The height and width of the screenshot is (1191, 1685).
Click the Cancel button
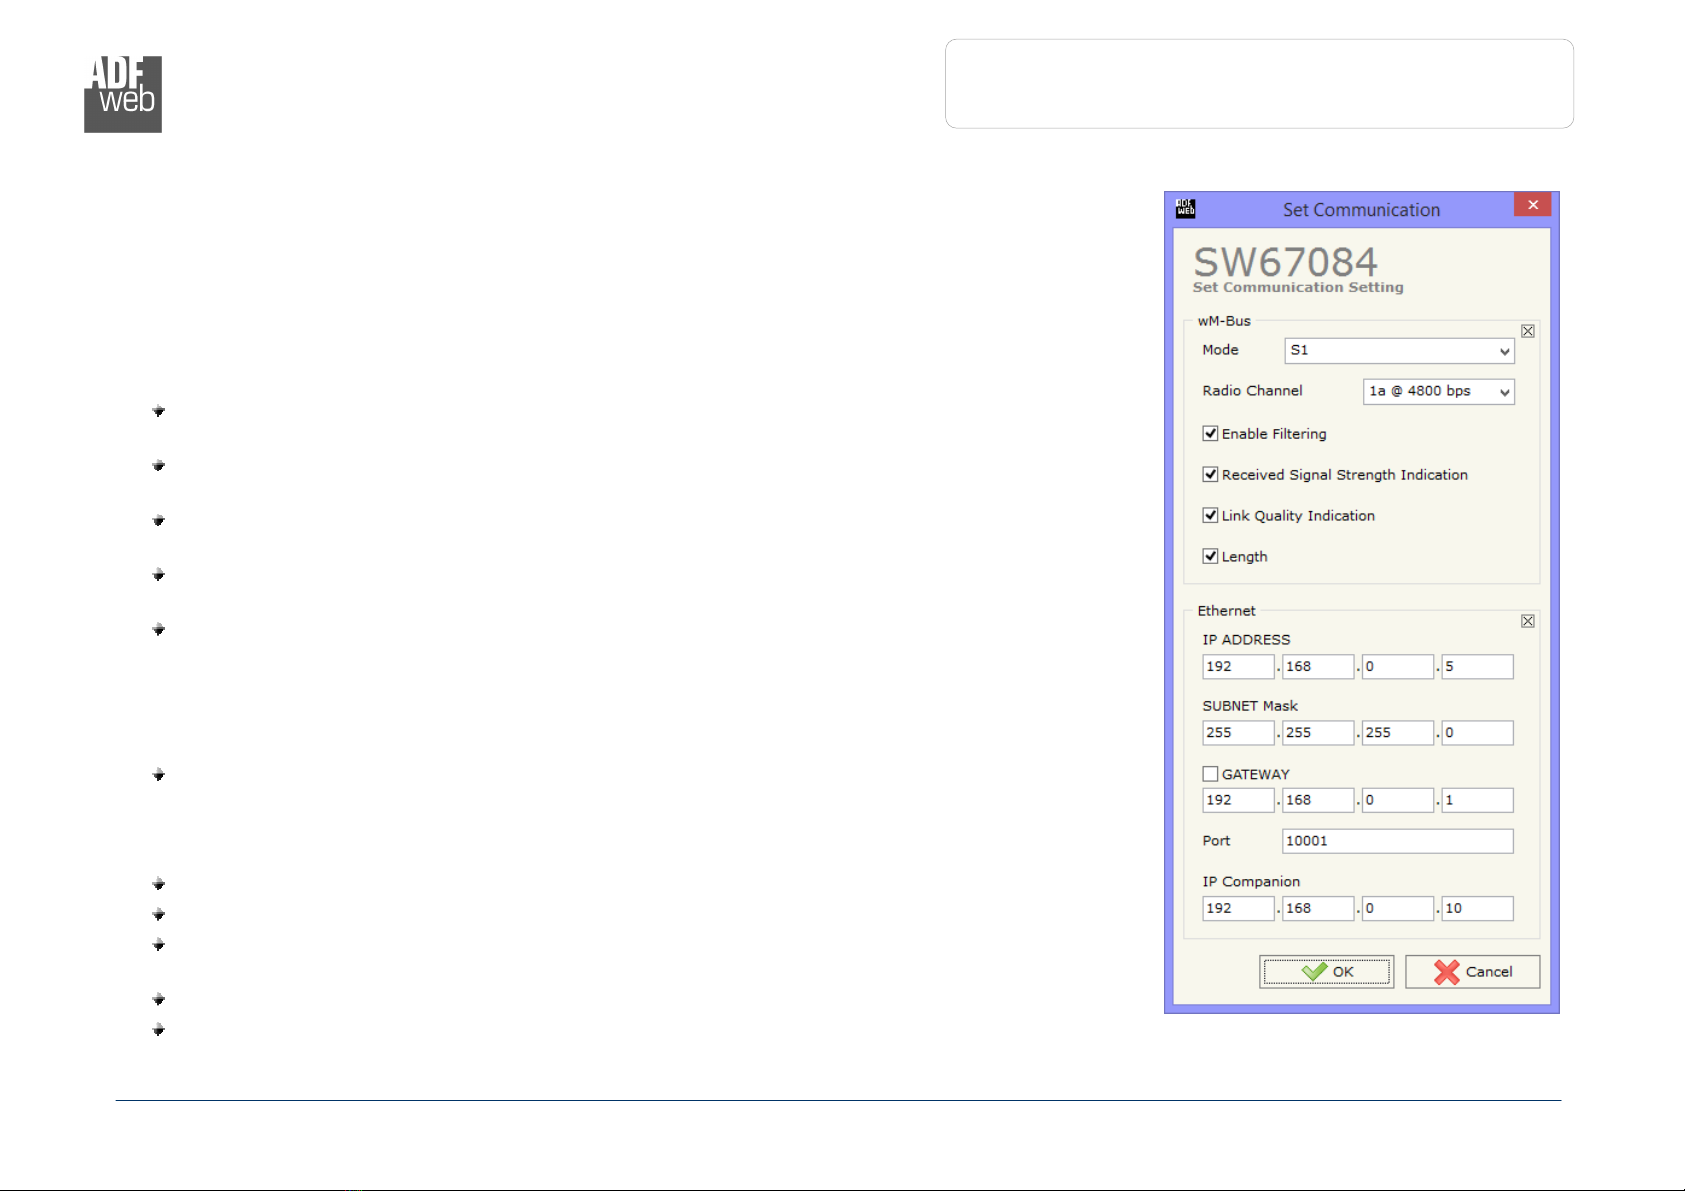pos(1472,972)
